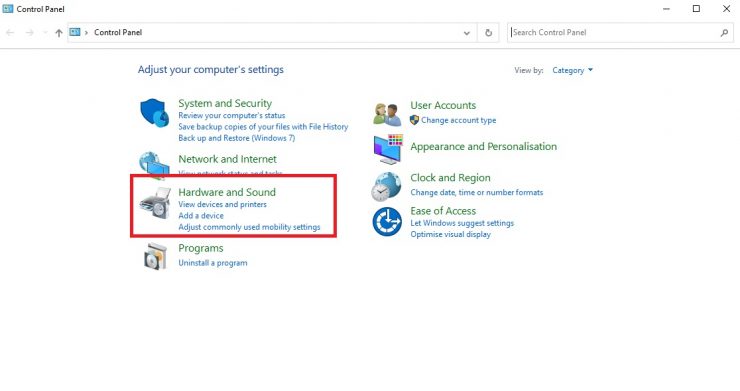Open the address bar history dropdown
Viewport: 740px width, 391px height.
pyautogui.click(x=466, y=33)
